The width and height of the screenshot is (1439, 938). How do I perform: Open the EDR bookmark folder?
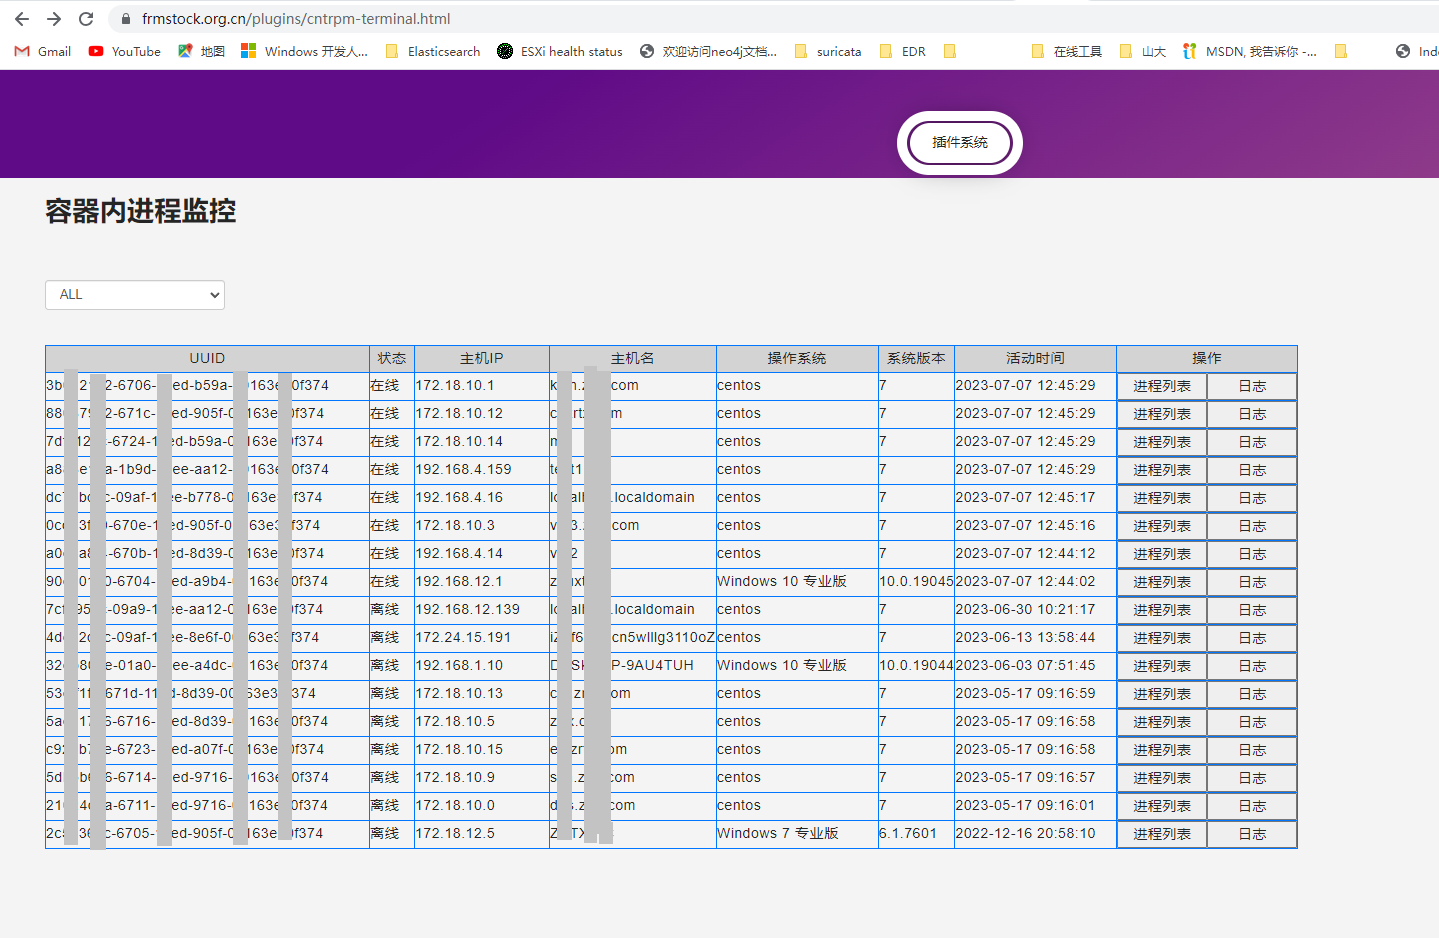click(902, 51)
